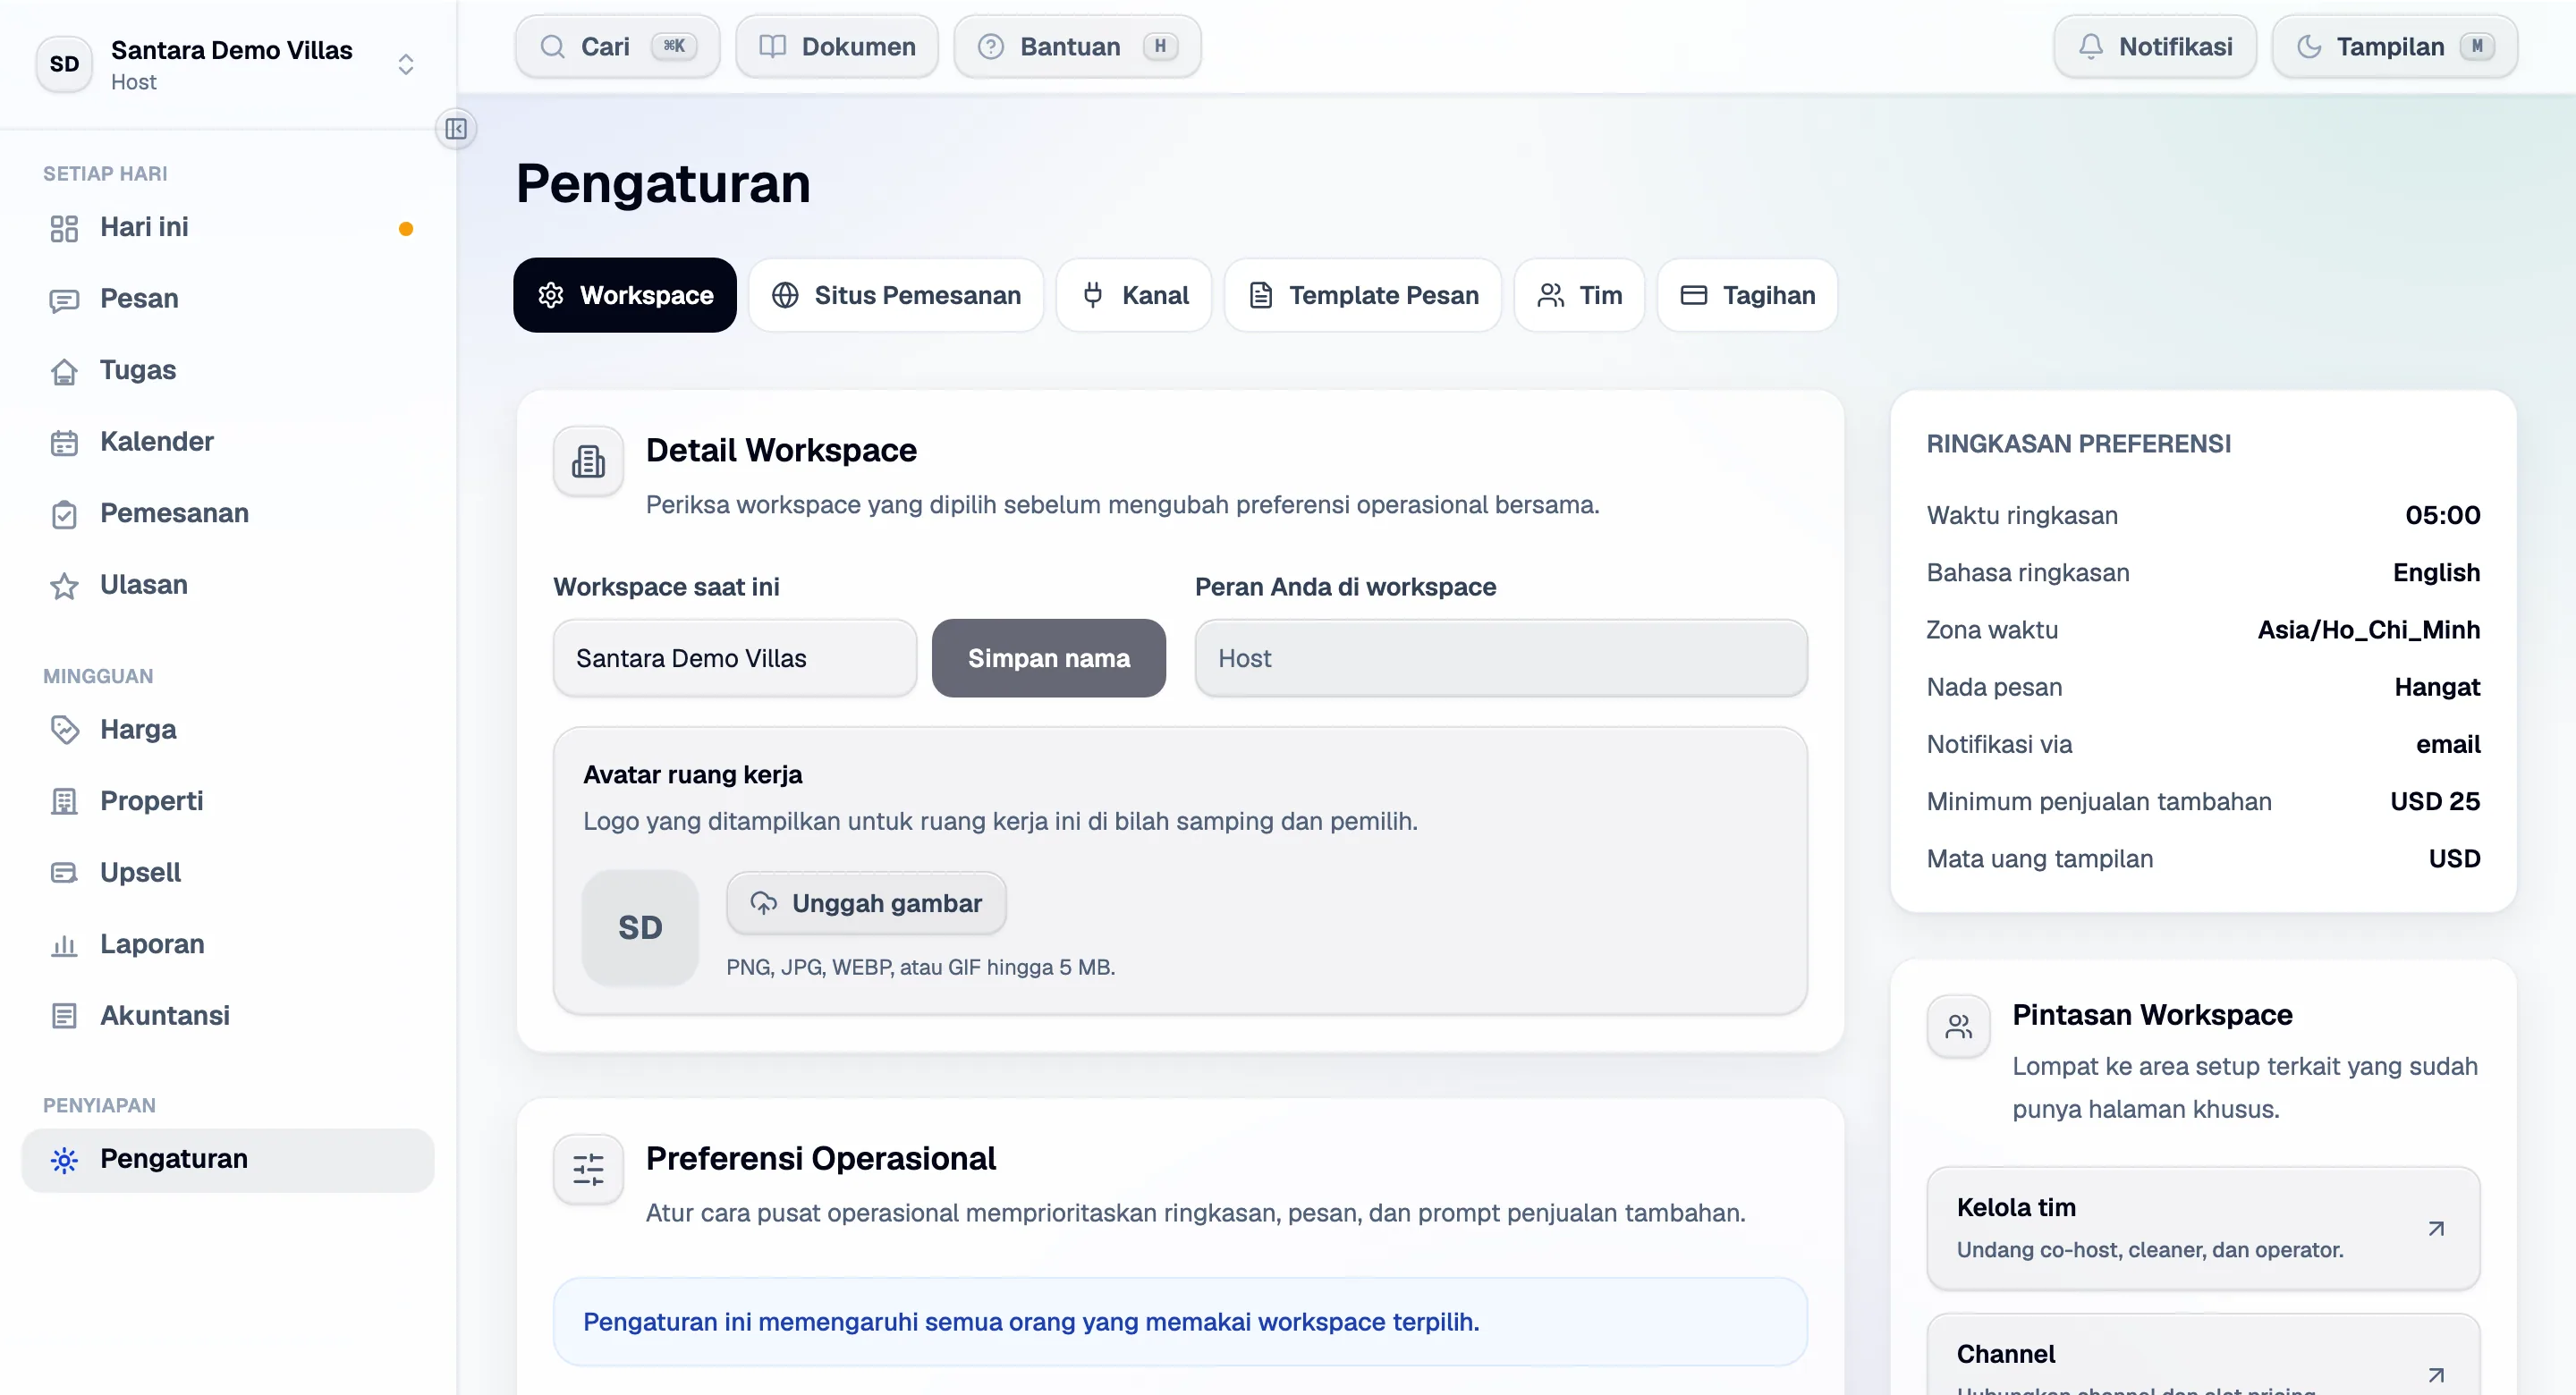Open Dokumen from the top bar

tap(837, 47)
